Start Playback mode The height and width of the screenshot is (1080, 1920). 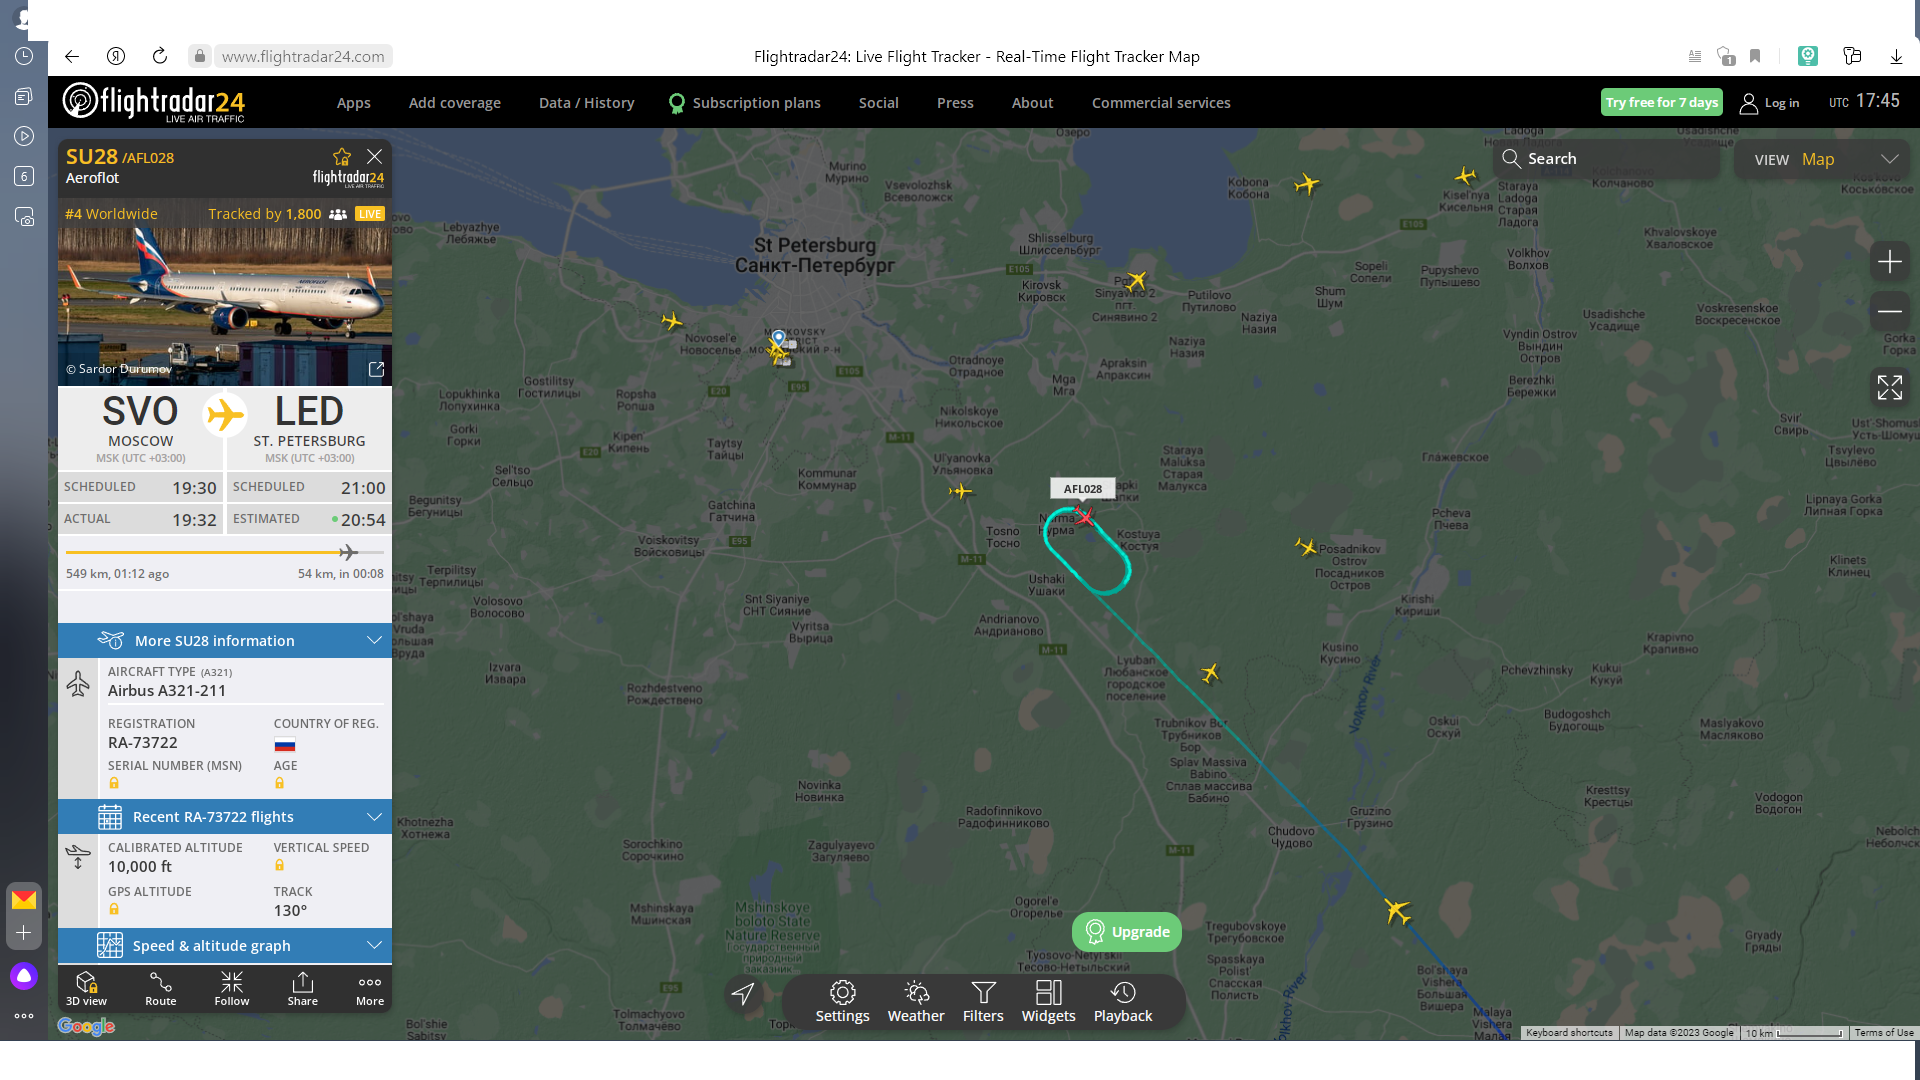click(1123, 1002)
